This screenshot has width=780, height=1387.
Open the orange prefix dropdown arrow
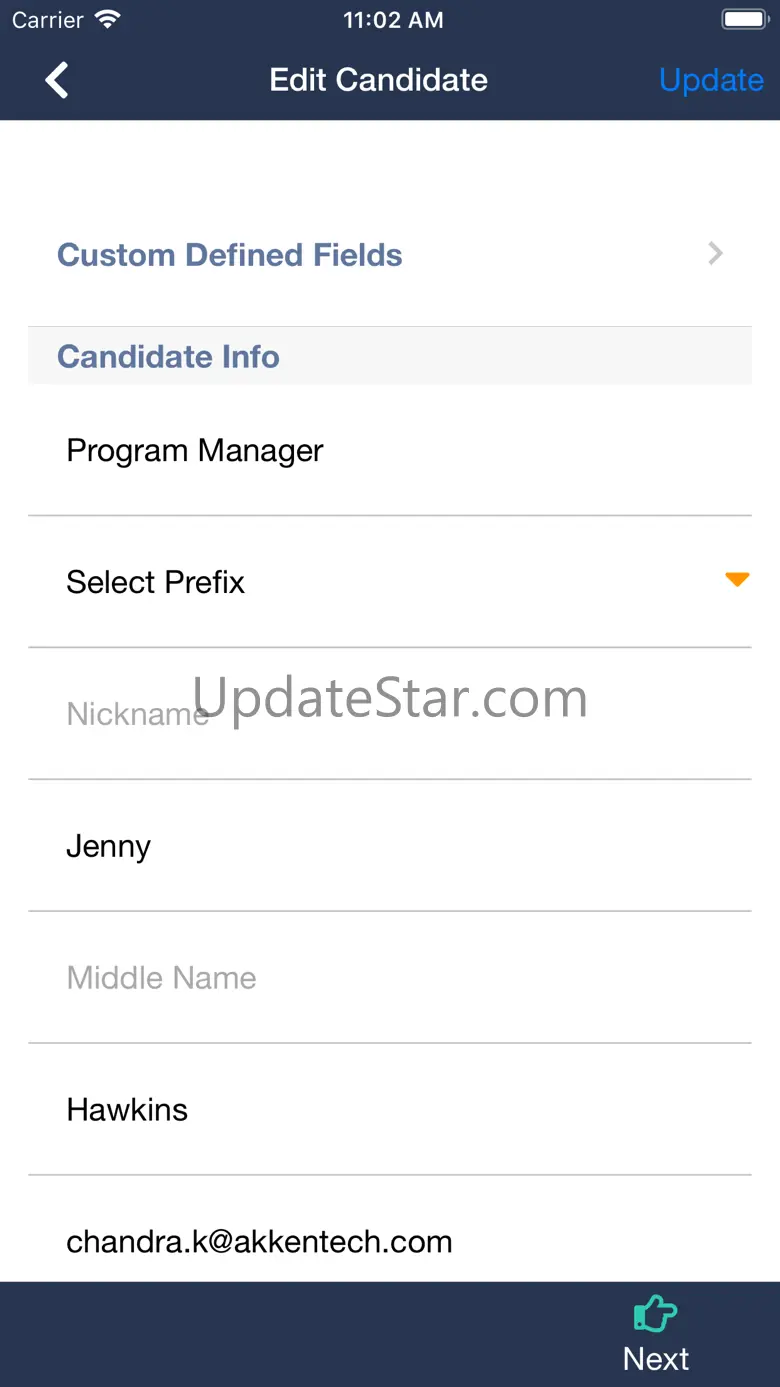click(x=737, y=580)
